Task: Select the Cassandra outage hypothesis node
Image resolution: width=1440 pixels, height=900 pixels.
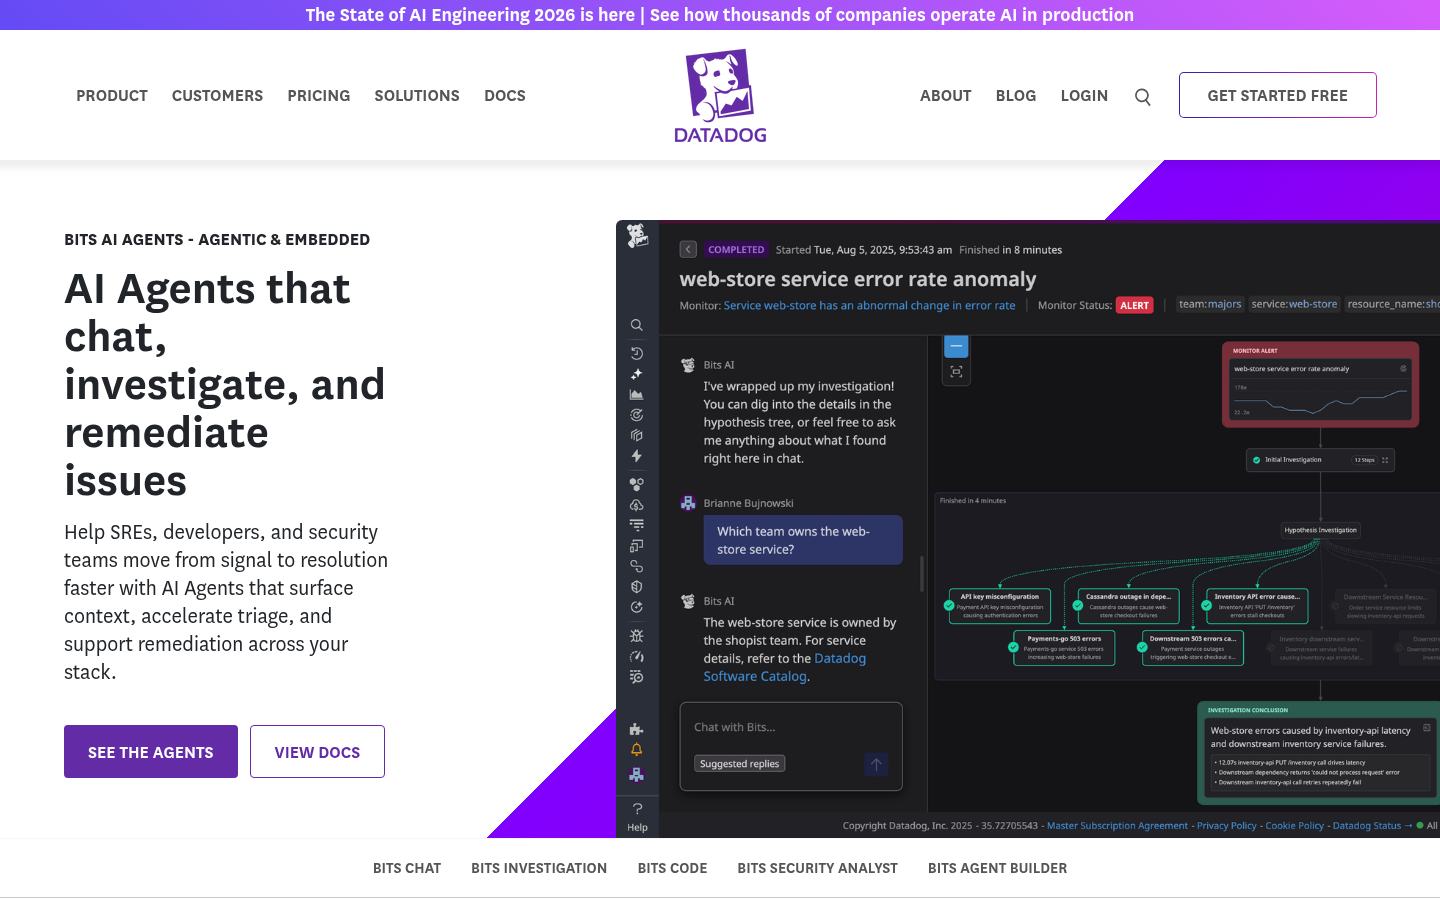Action: click(1128, 606)
